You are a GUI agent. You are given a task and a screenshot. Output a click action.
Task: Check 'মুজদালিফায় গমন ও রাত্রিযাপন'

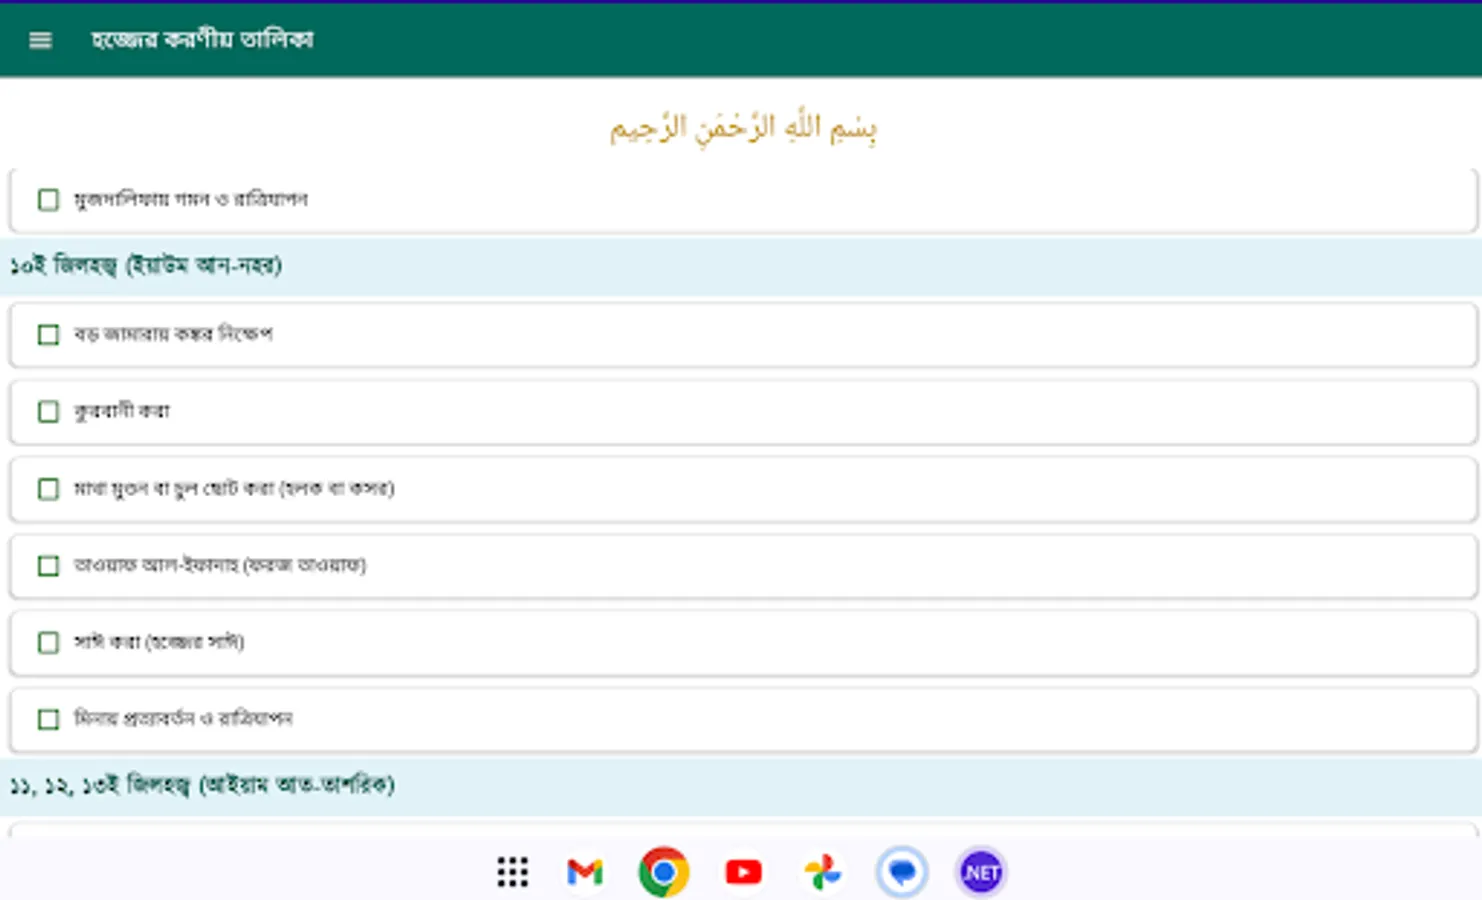[x=48, y=200]
